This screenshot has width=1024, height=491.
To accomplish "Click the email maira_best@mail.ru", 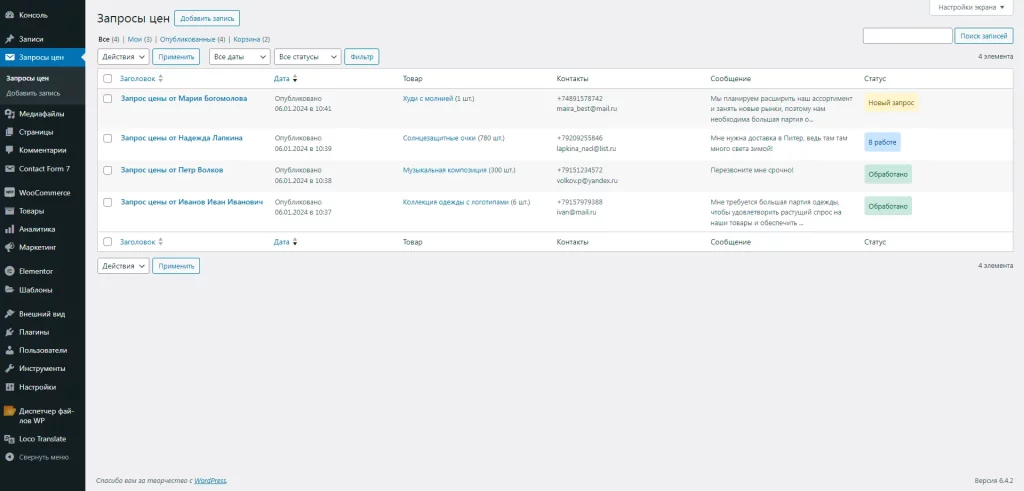I will 586,108.
